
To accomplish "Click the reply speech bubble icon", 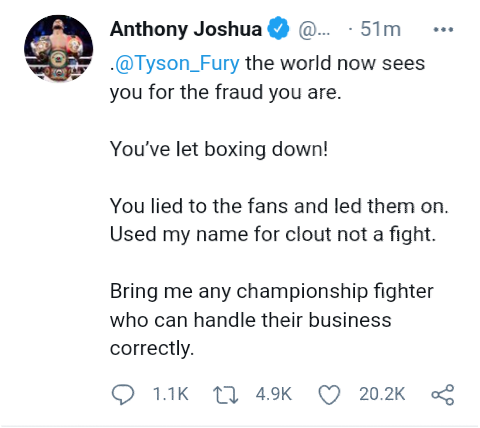I will coord(123,394).
